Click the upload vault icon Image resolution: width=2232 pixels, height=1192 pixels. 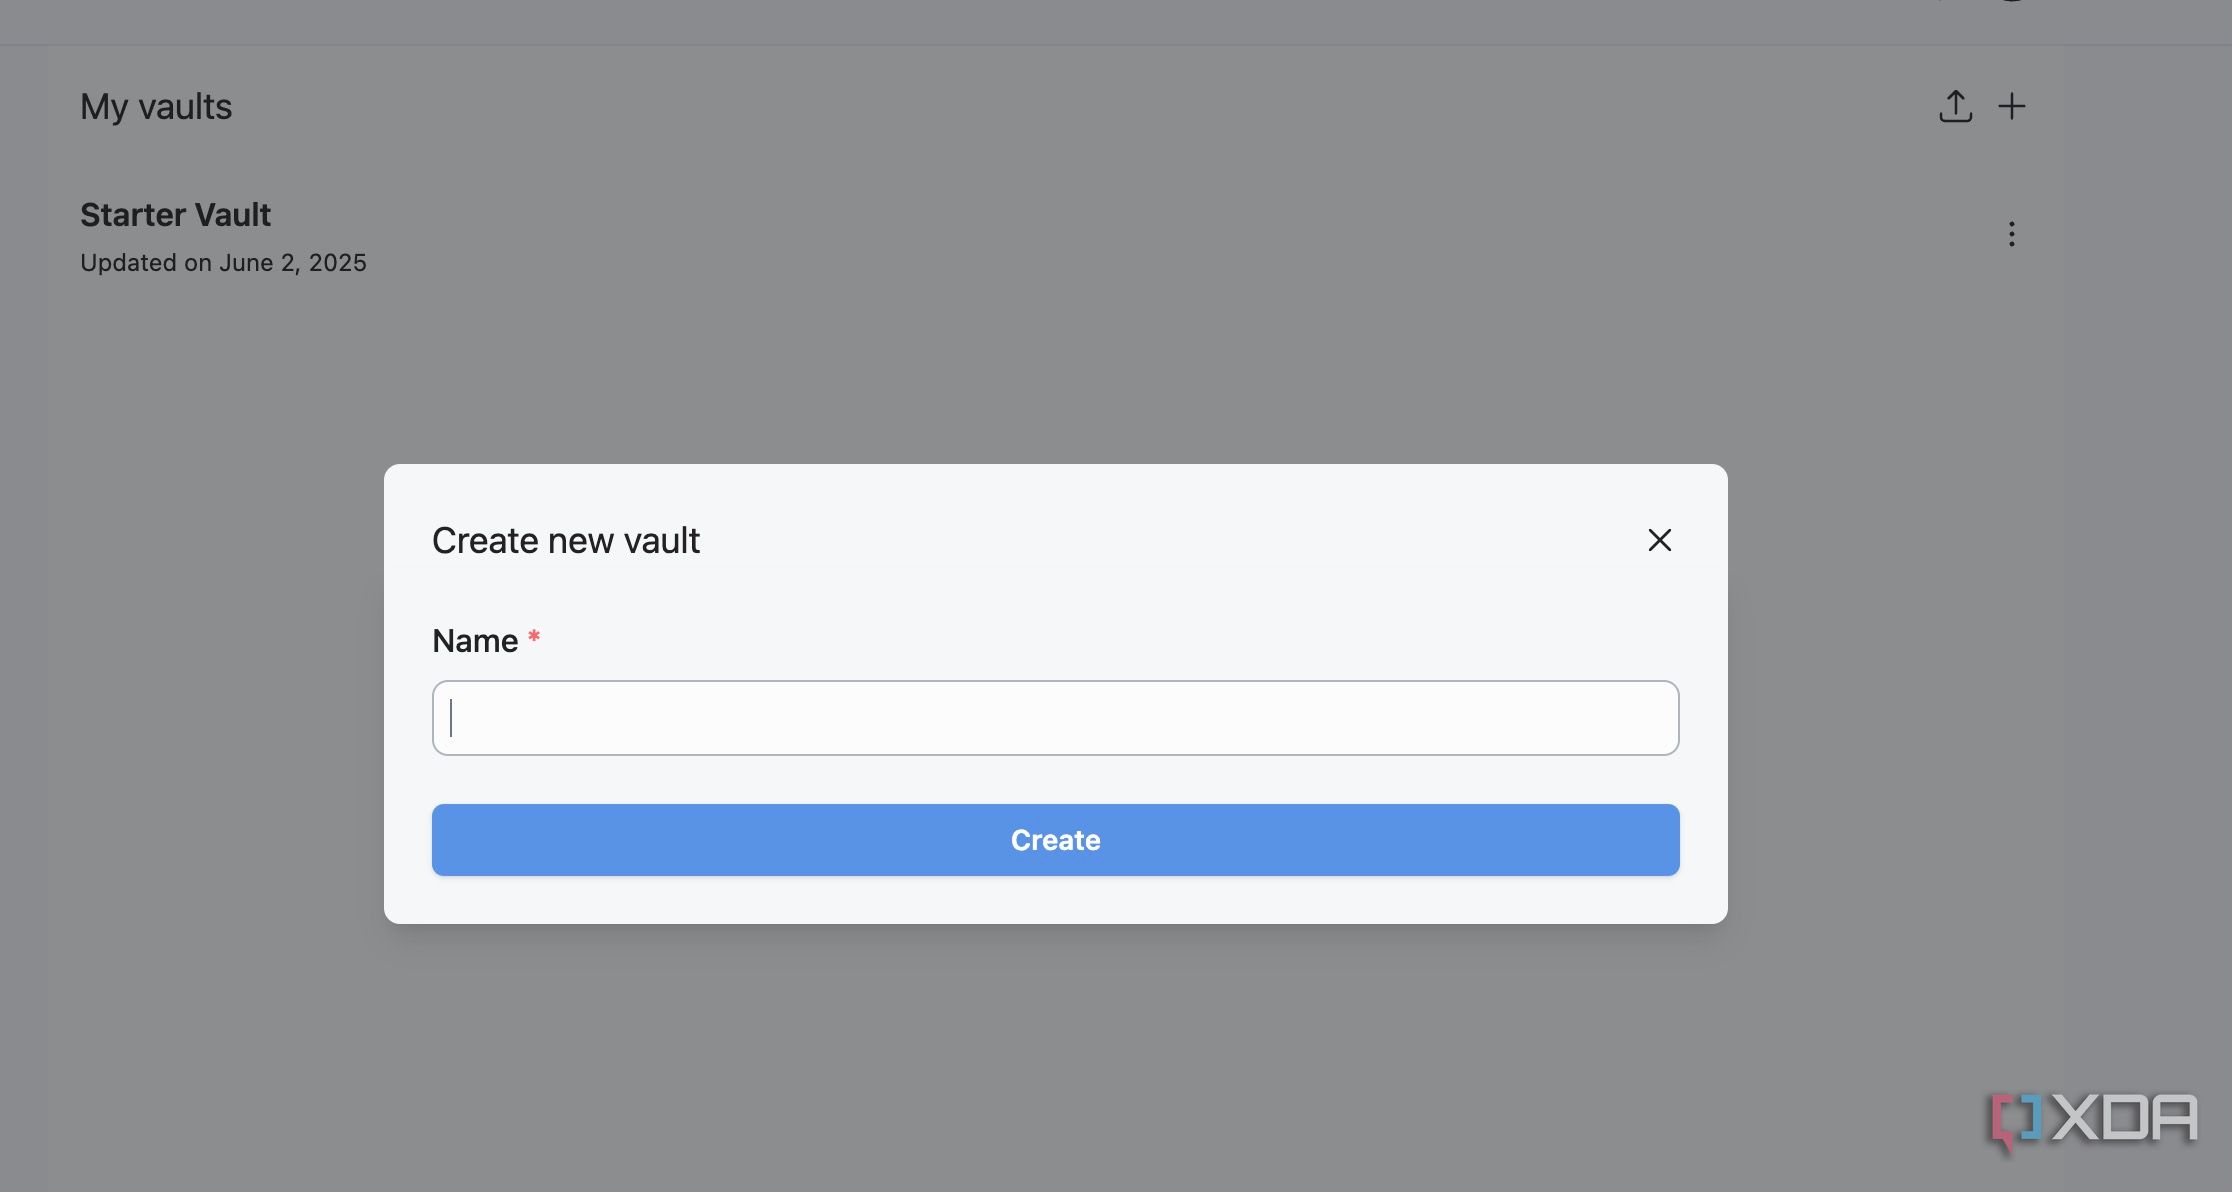[x=1955, y=106]
